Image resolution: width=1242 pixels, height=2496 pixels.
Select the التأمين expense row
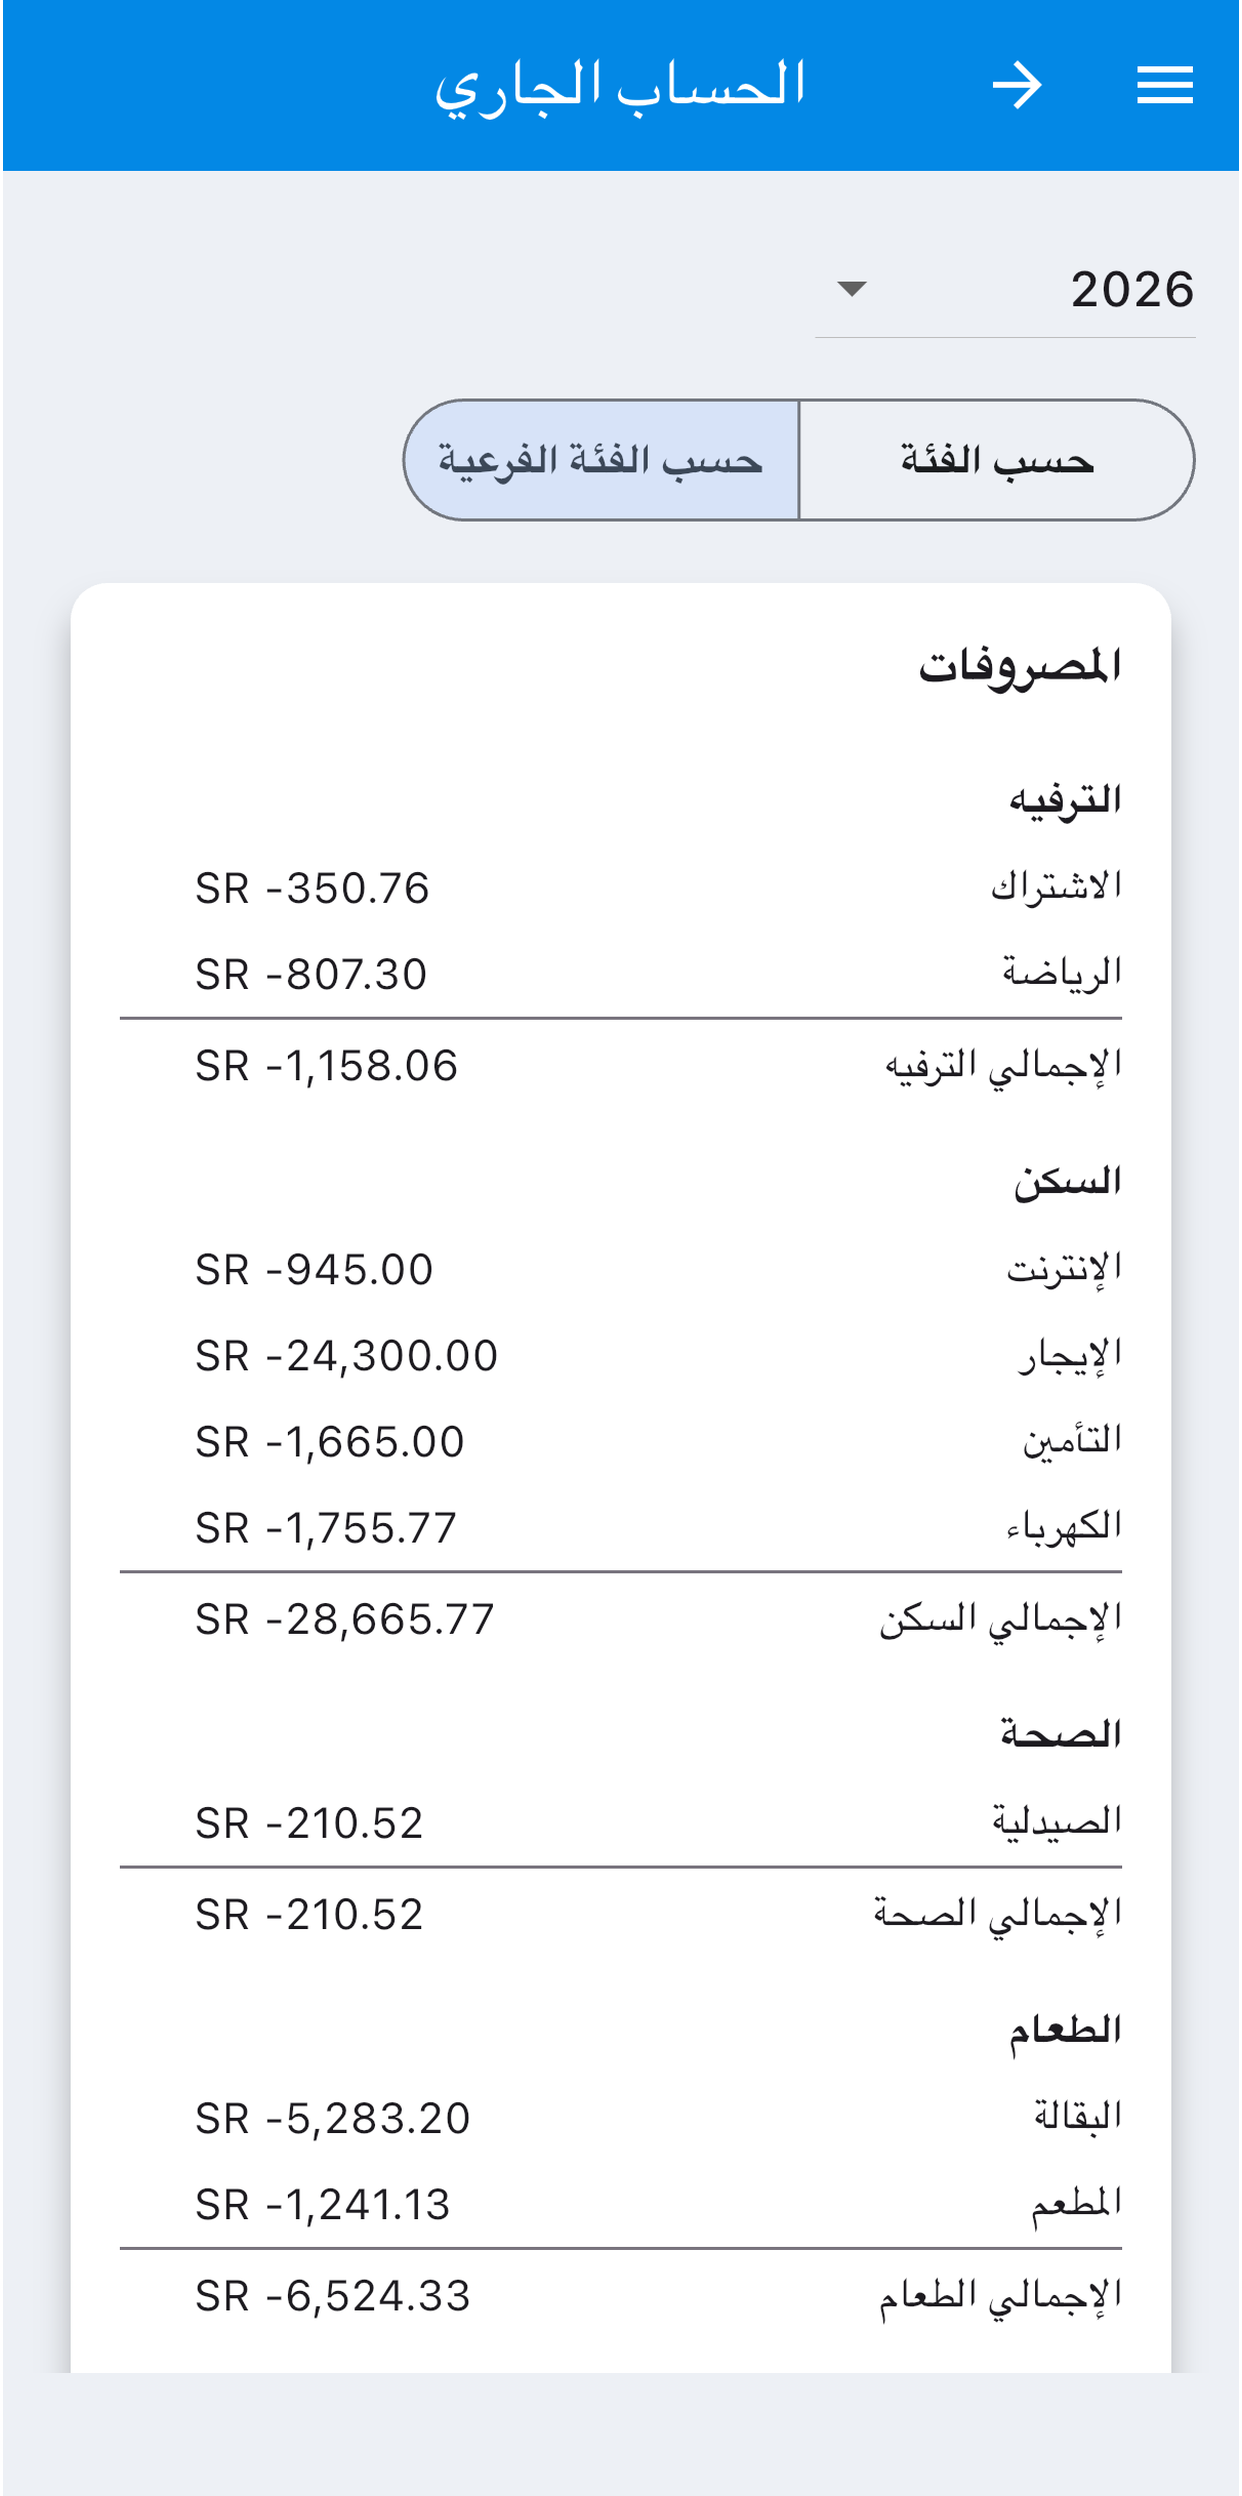(x=621, y=1442)
